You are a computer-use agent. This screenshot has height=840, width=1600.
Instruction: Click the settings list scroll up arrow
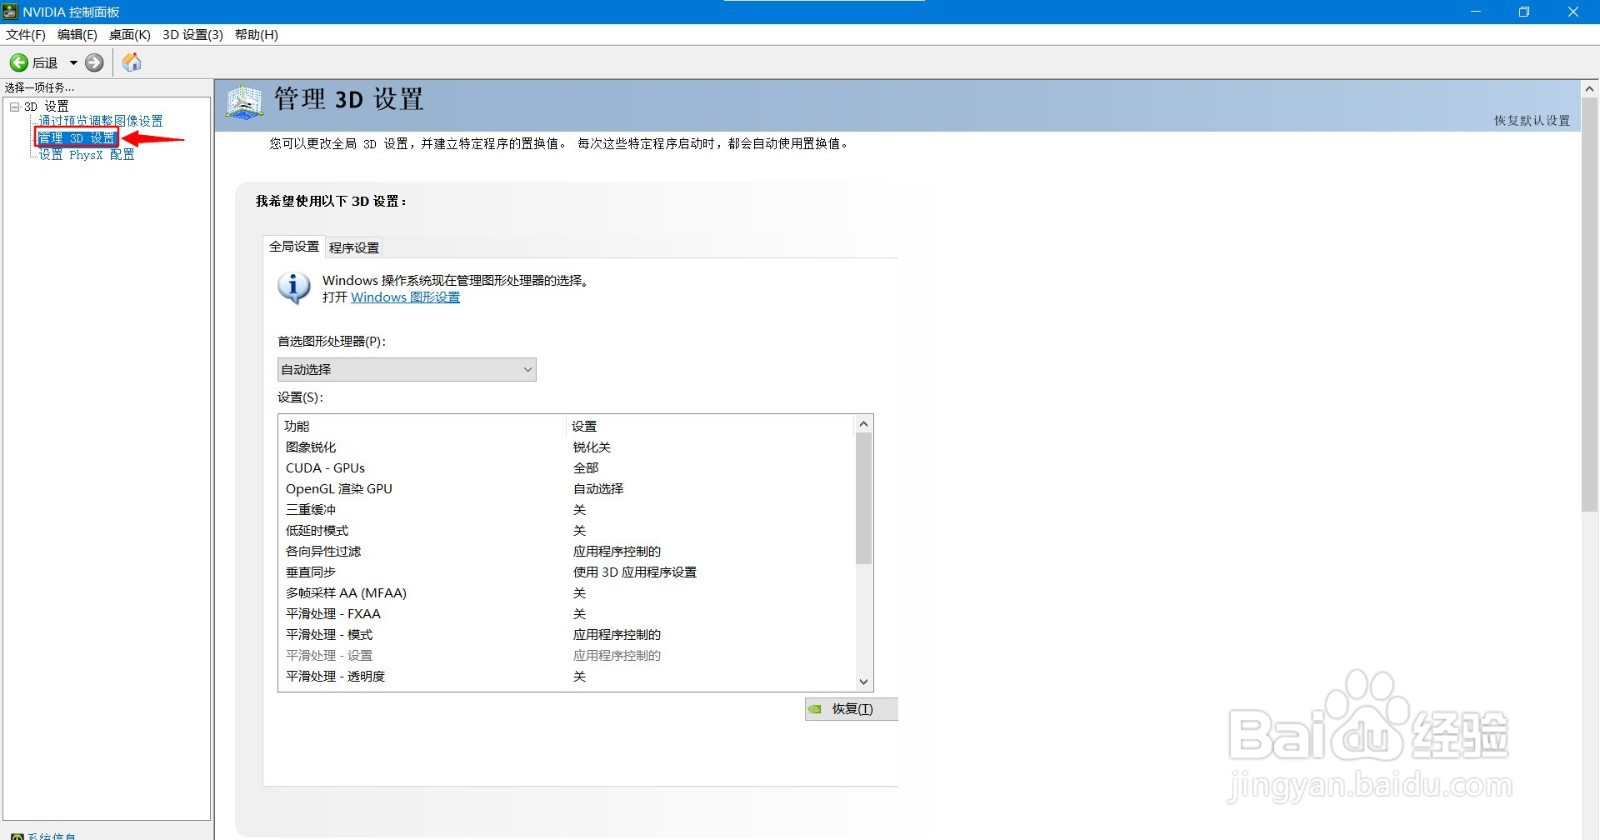pos(864,425)
